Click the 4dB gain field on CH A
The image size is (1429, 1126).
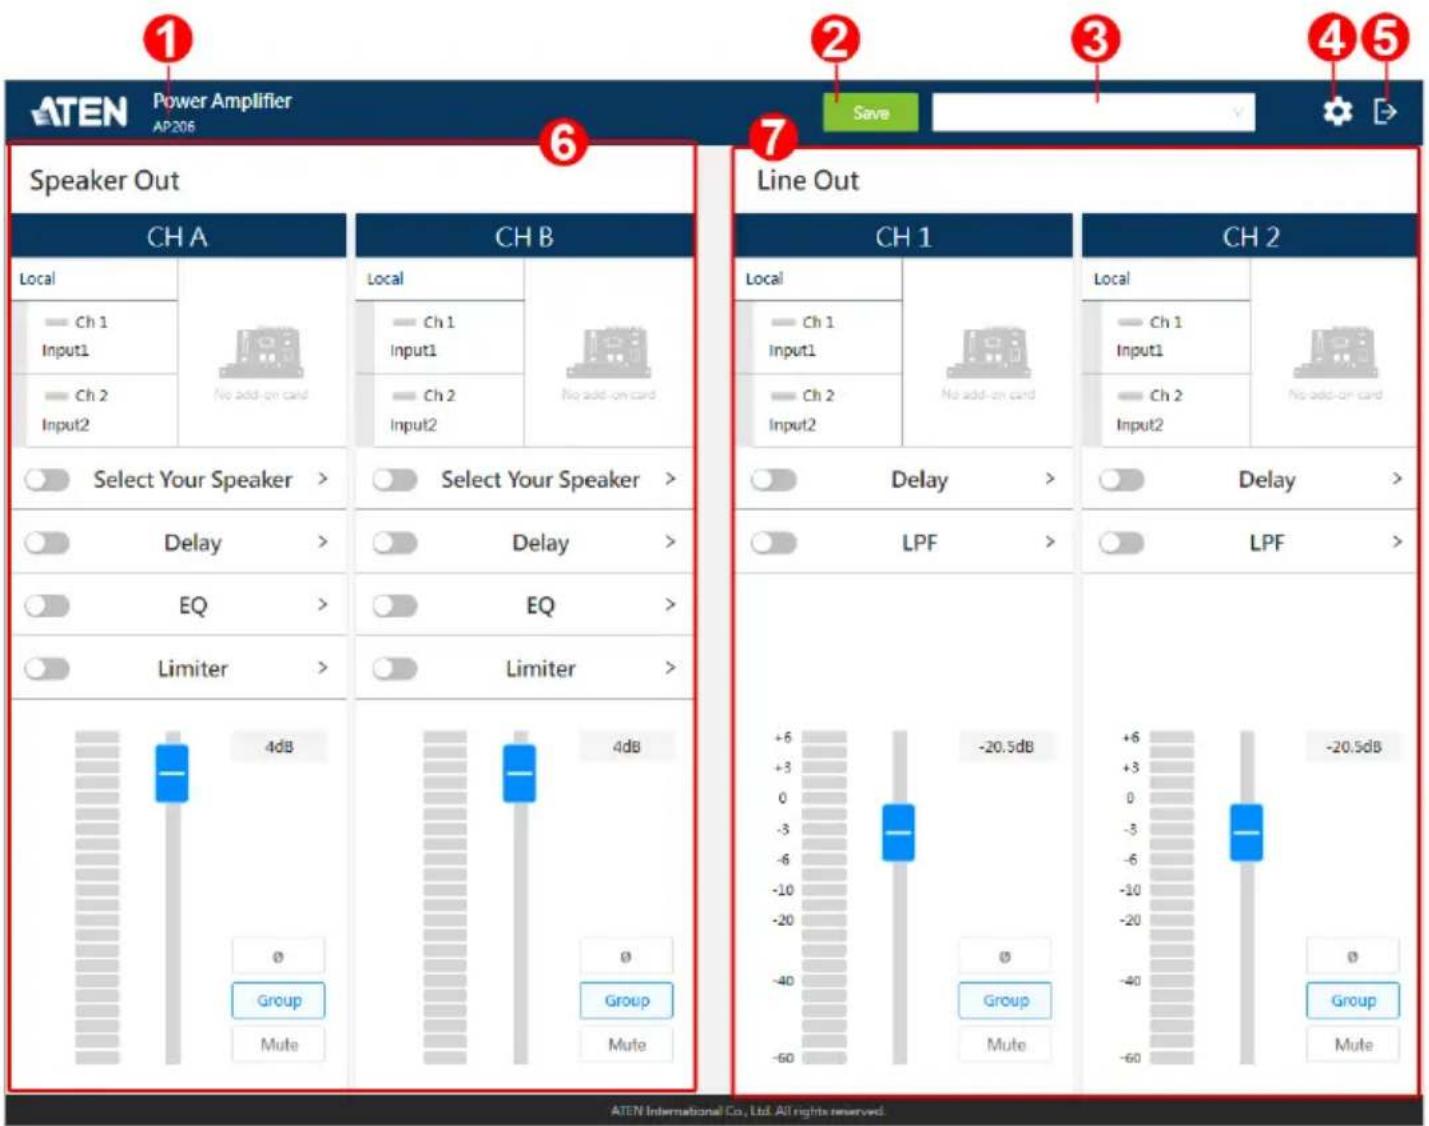279,747
